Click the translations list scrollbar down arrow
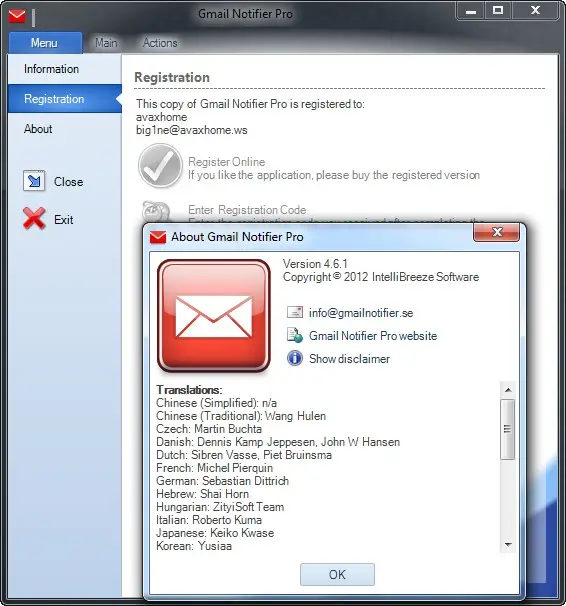This screenshot has height=606, width=566. click(x=508, y=545)
